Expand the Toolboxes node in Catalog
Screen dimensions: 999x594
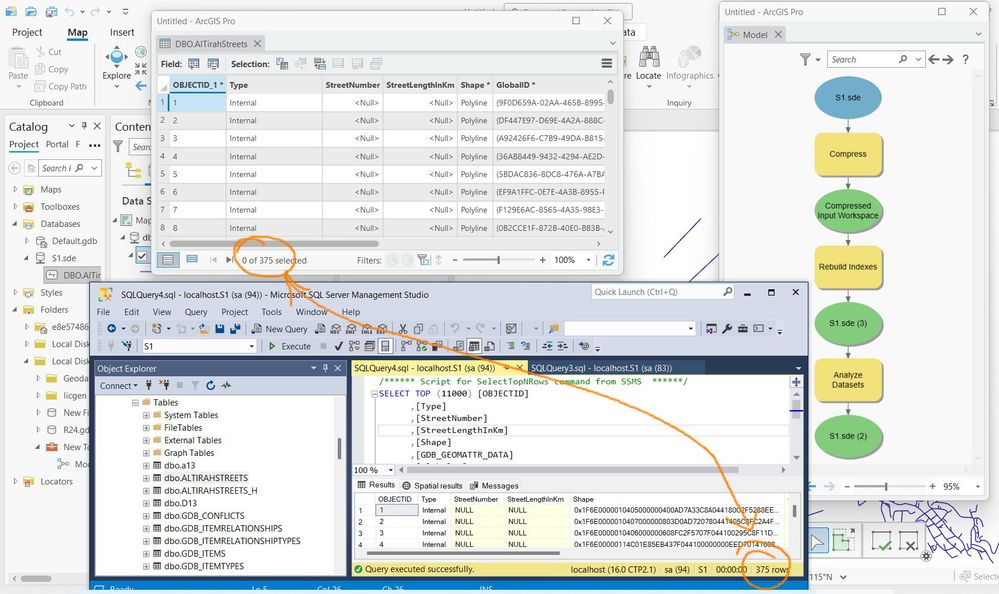pos(15,206)
